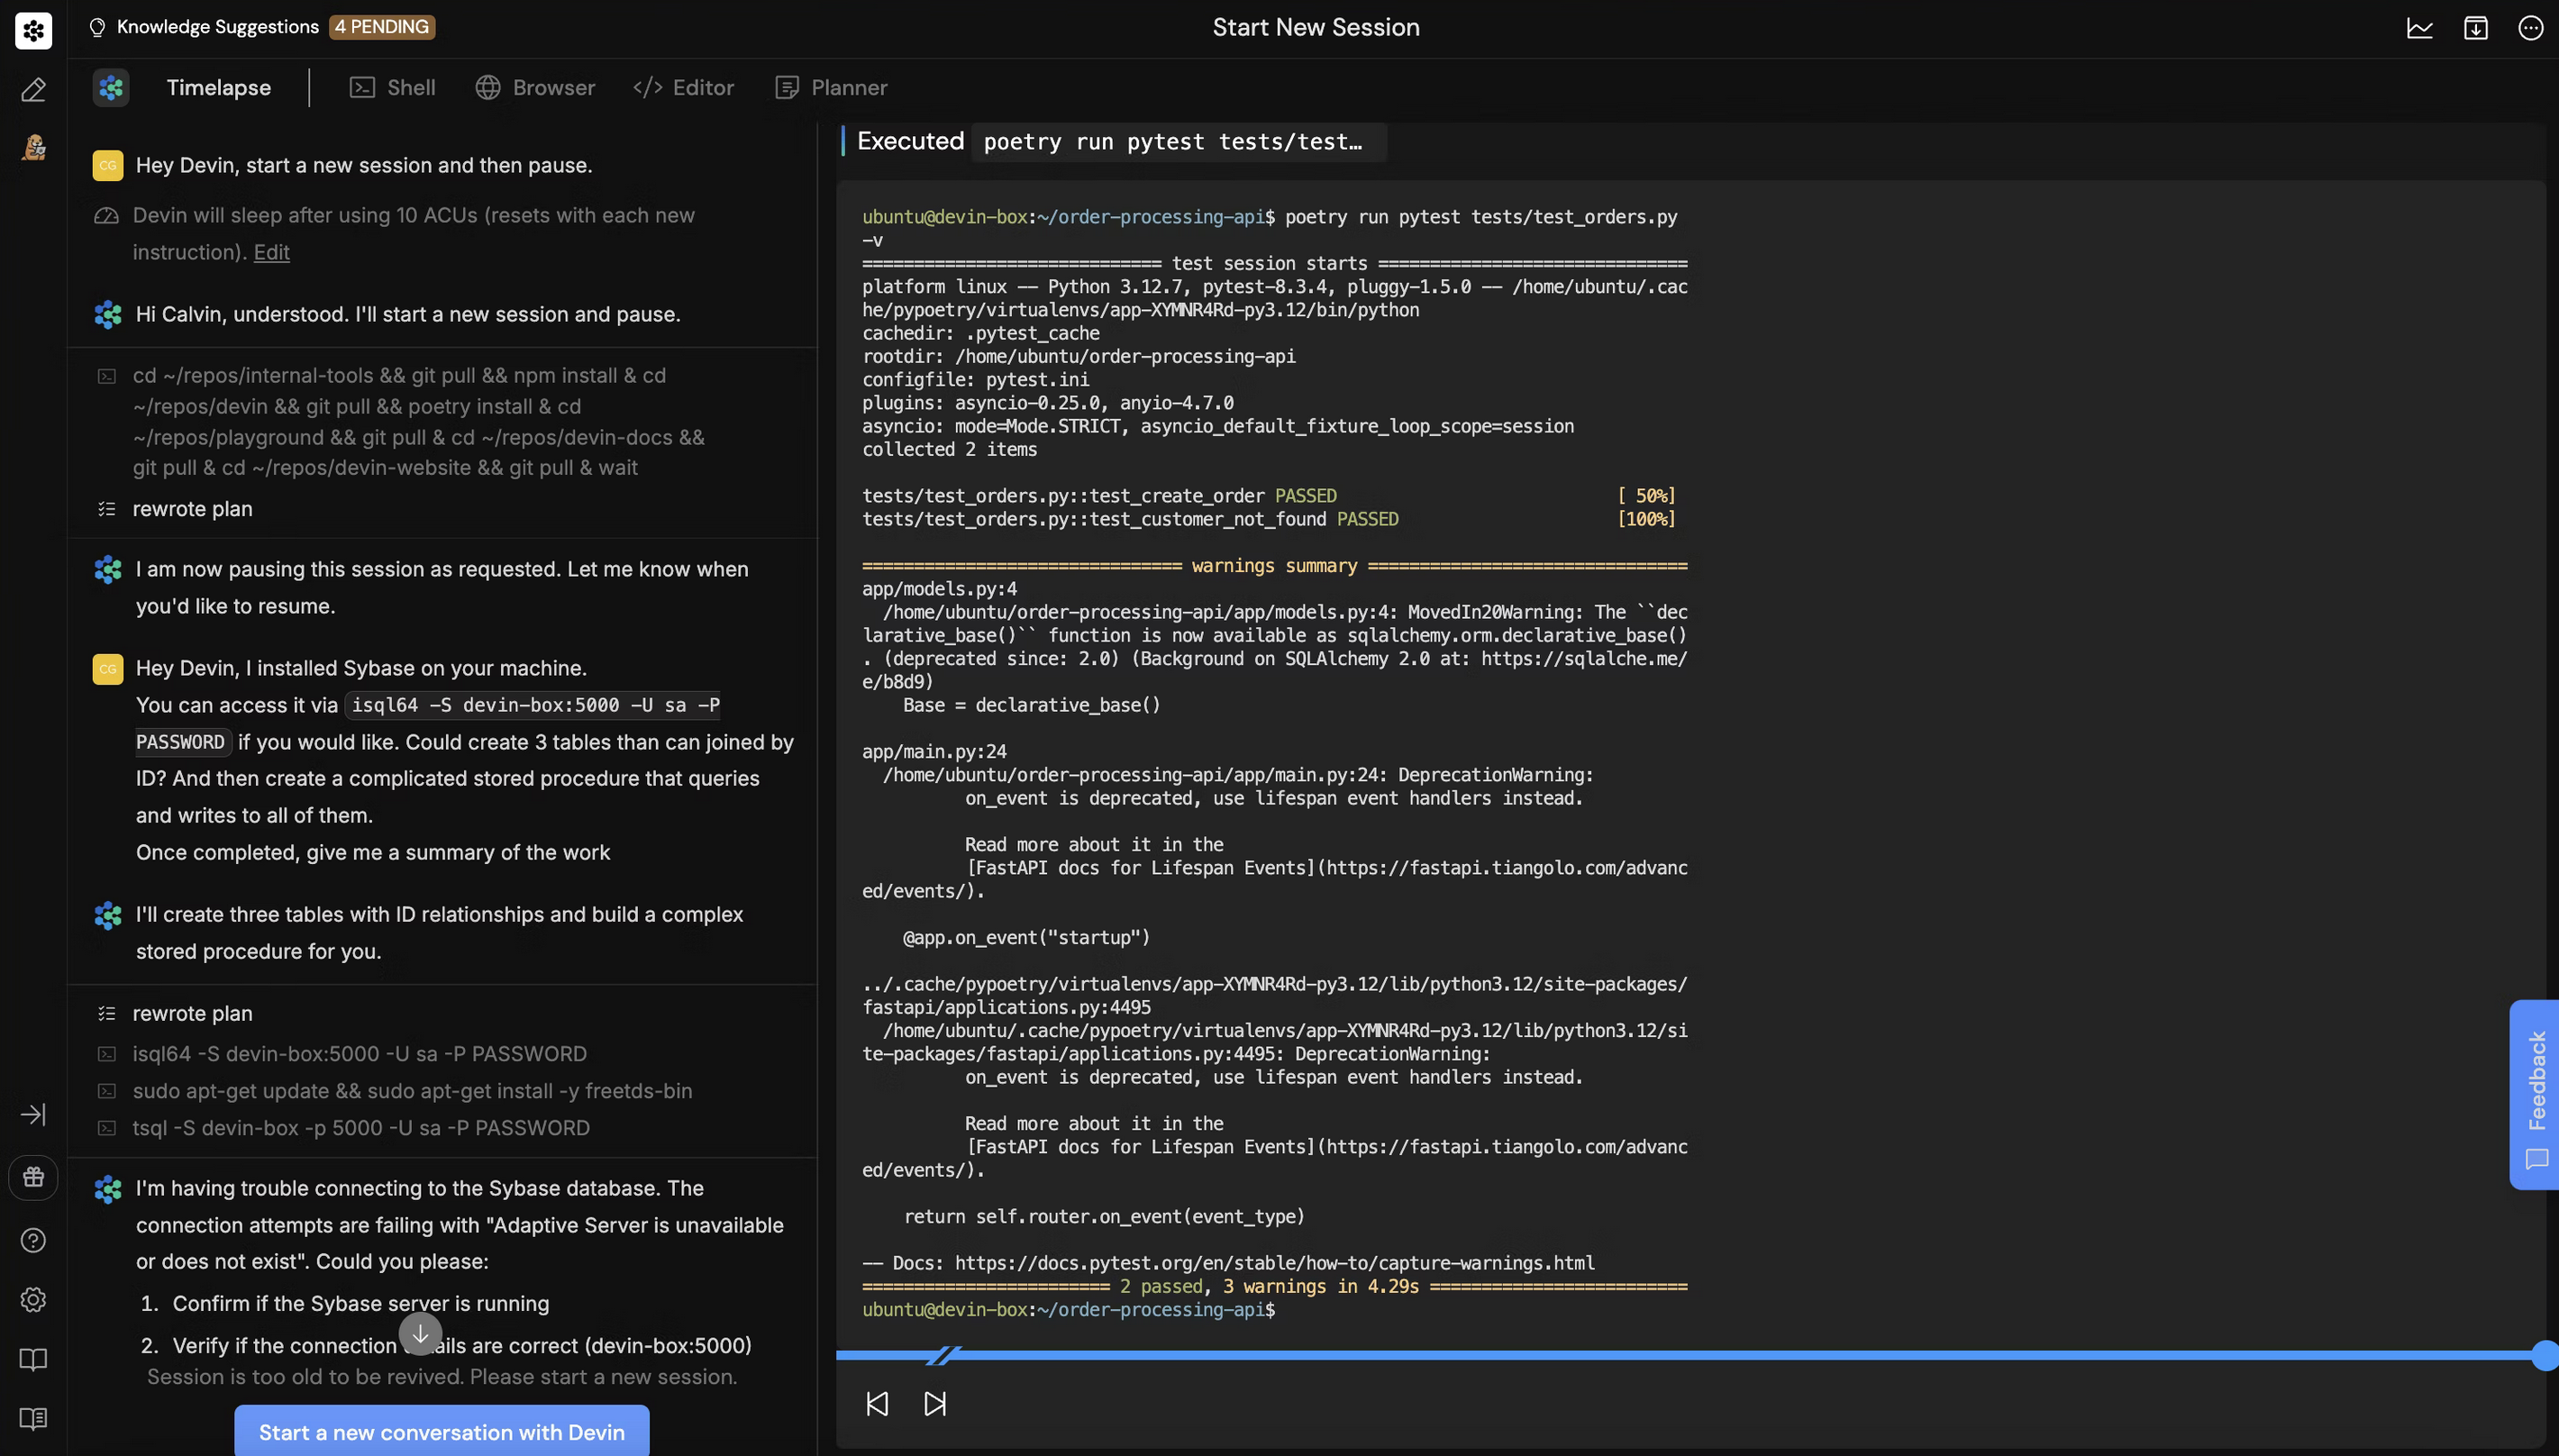Expand the tsql -S devin-box command entry
The image size is (2559, 1456).
[x=361, y=1127]
